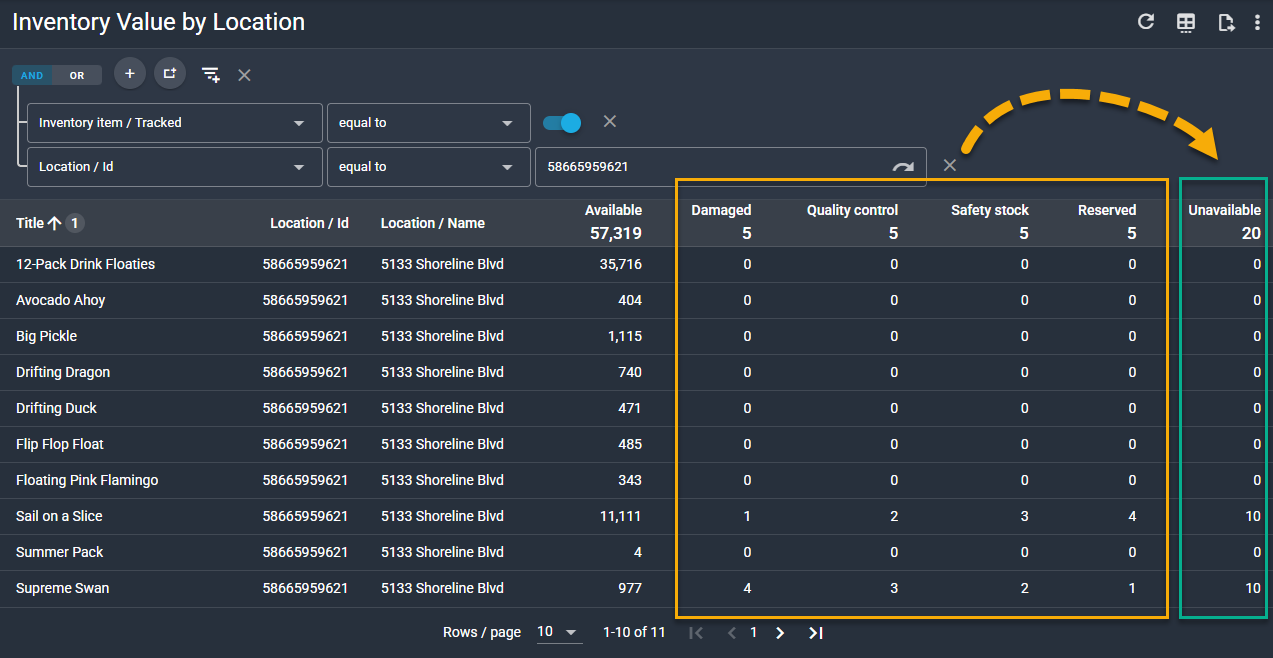Viewport: 1273px width, 658px height.
Task: Sort by the Unavailable column header
Action: tap(1224, 210)
